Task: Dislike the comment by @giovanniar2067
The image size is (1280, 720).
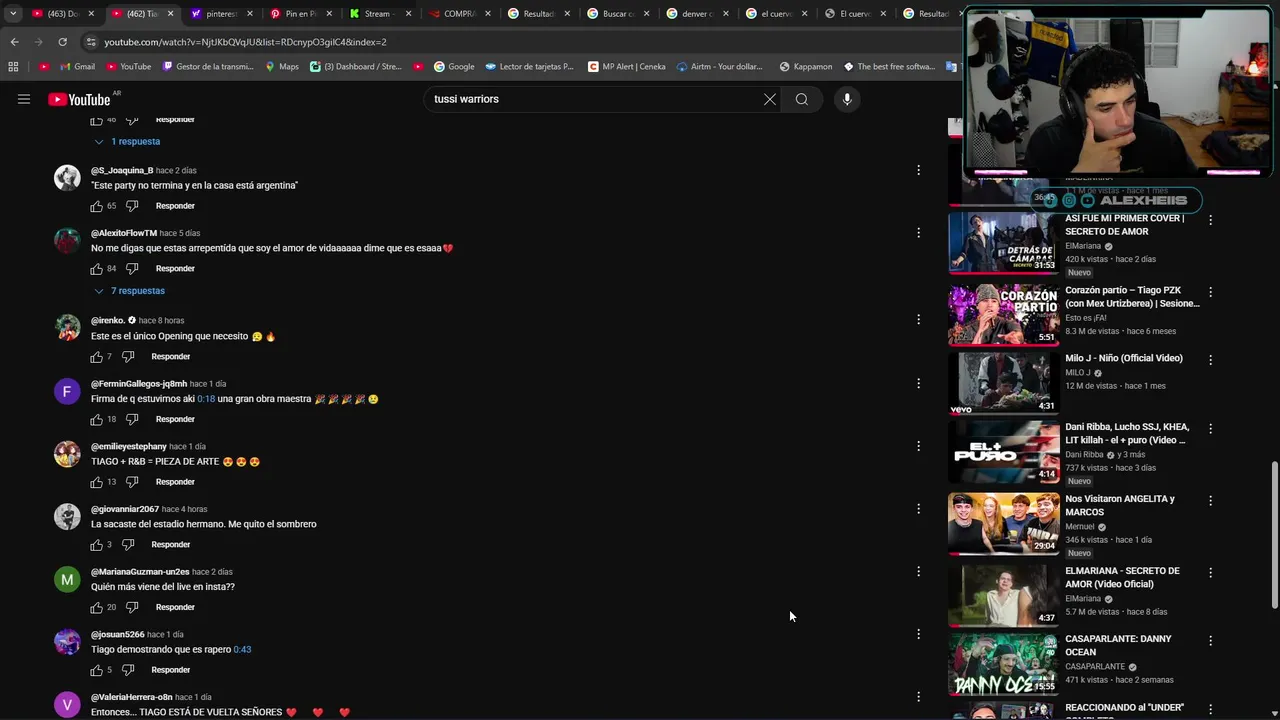Action: 128,545
